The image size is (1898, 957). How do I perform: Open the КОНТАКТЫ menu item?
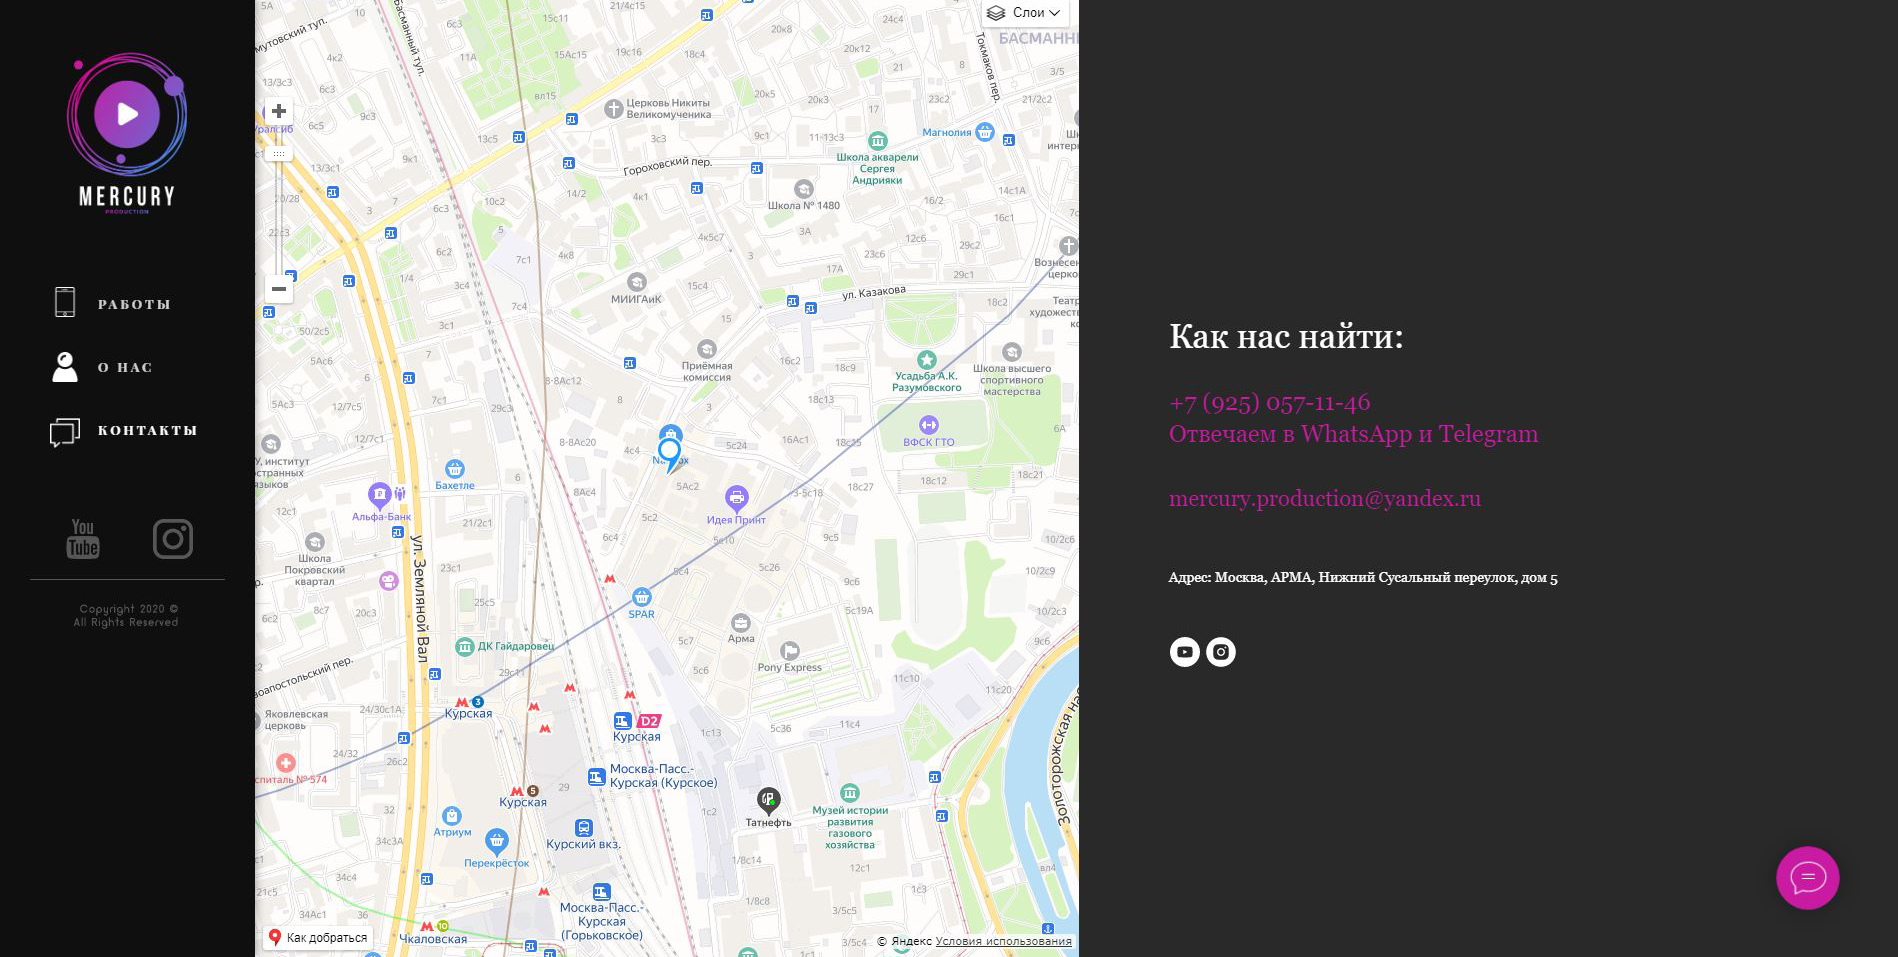147,430
